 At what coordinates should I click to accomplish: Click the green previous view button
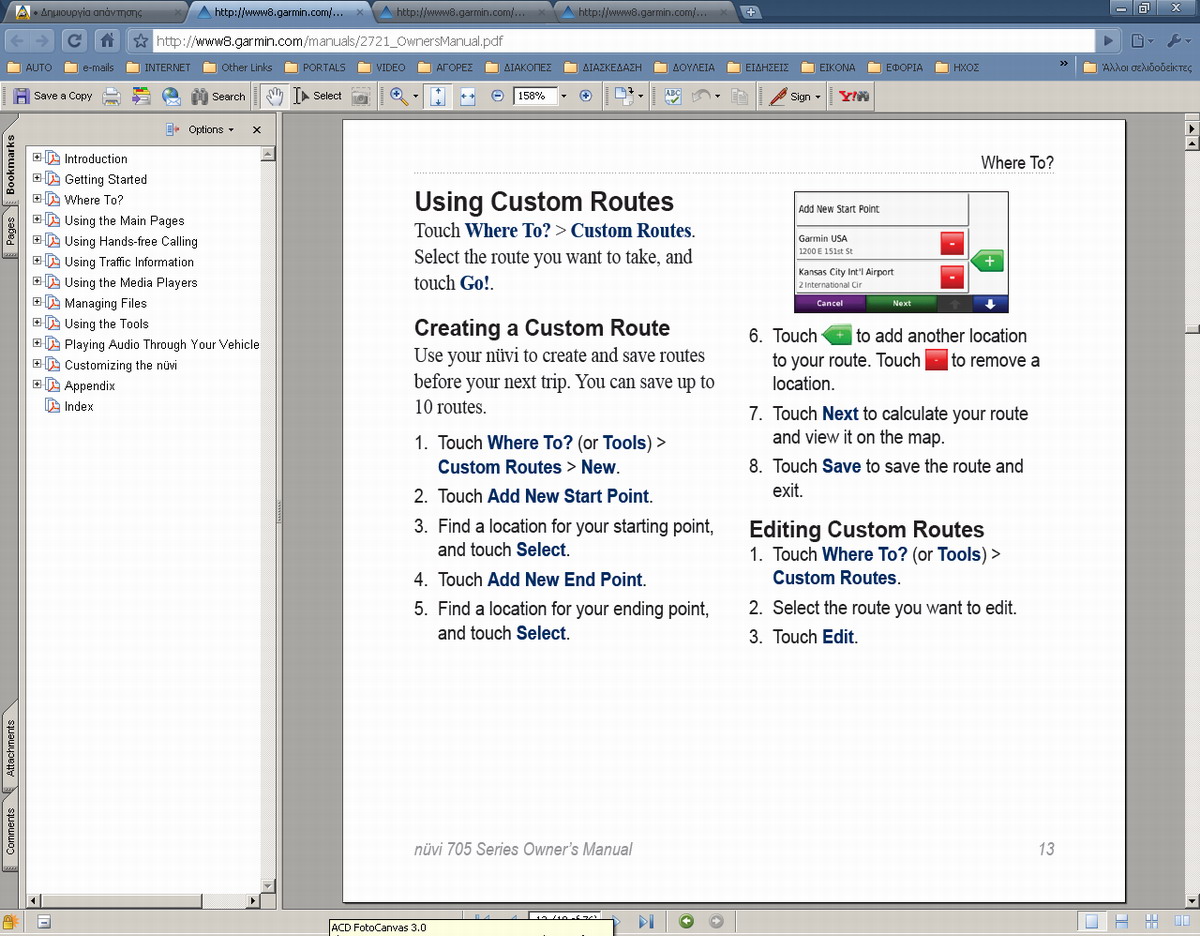click(686, 921)
